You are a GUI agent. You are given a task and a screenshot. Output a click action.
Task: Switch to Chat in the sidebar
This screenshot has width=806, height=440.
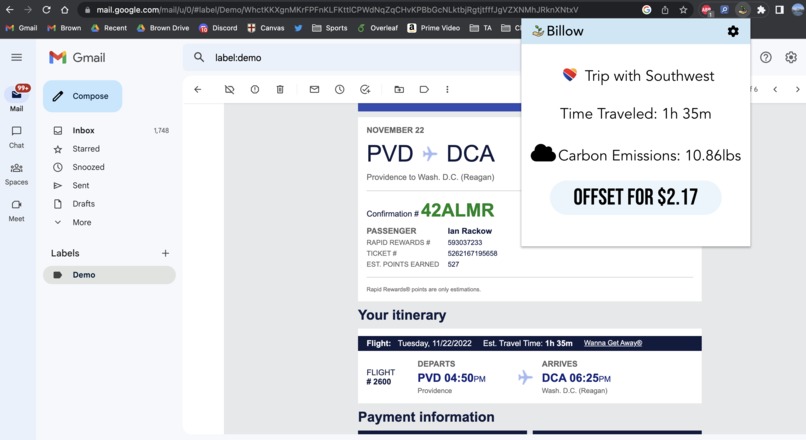click(16, 137)
